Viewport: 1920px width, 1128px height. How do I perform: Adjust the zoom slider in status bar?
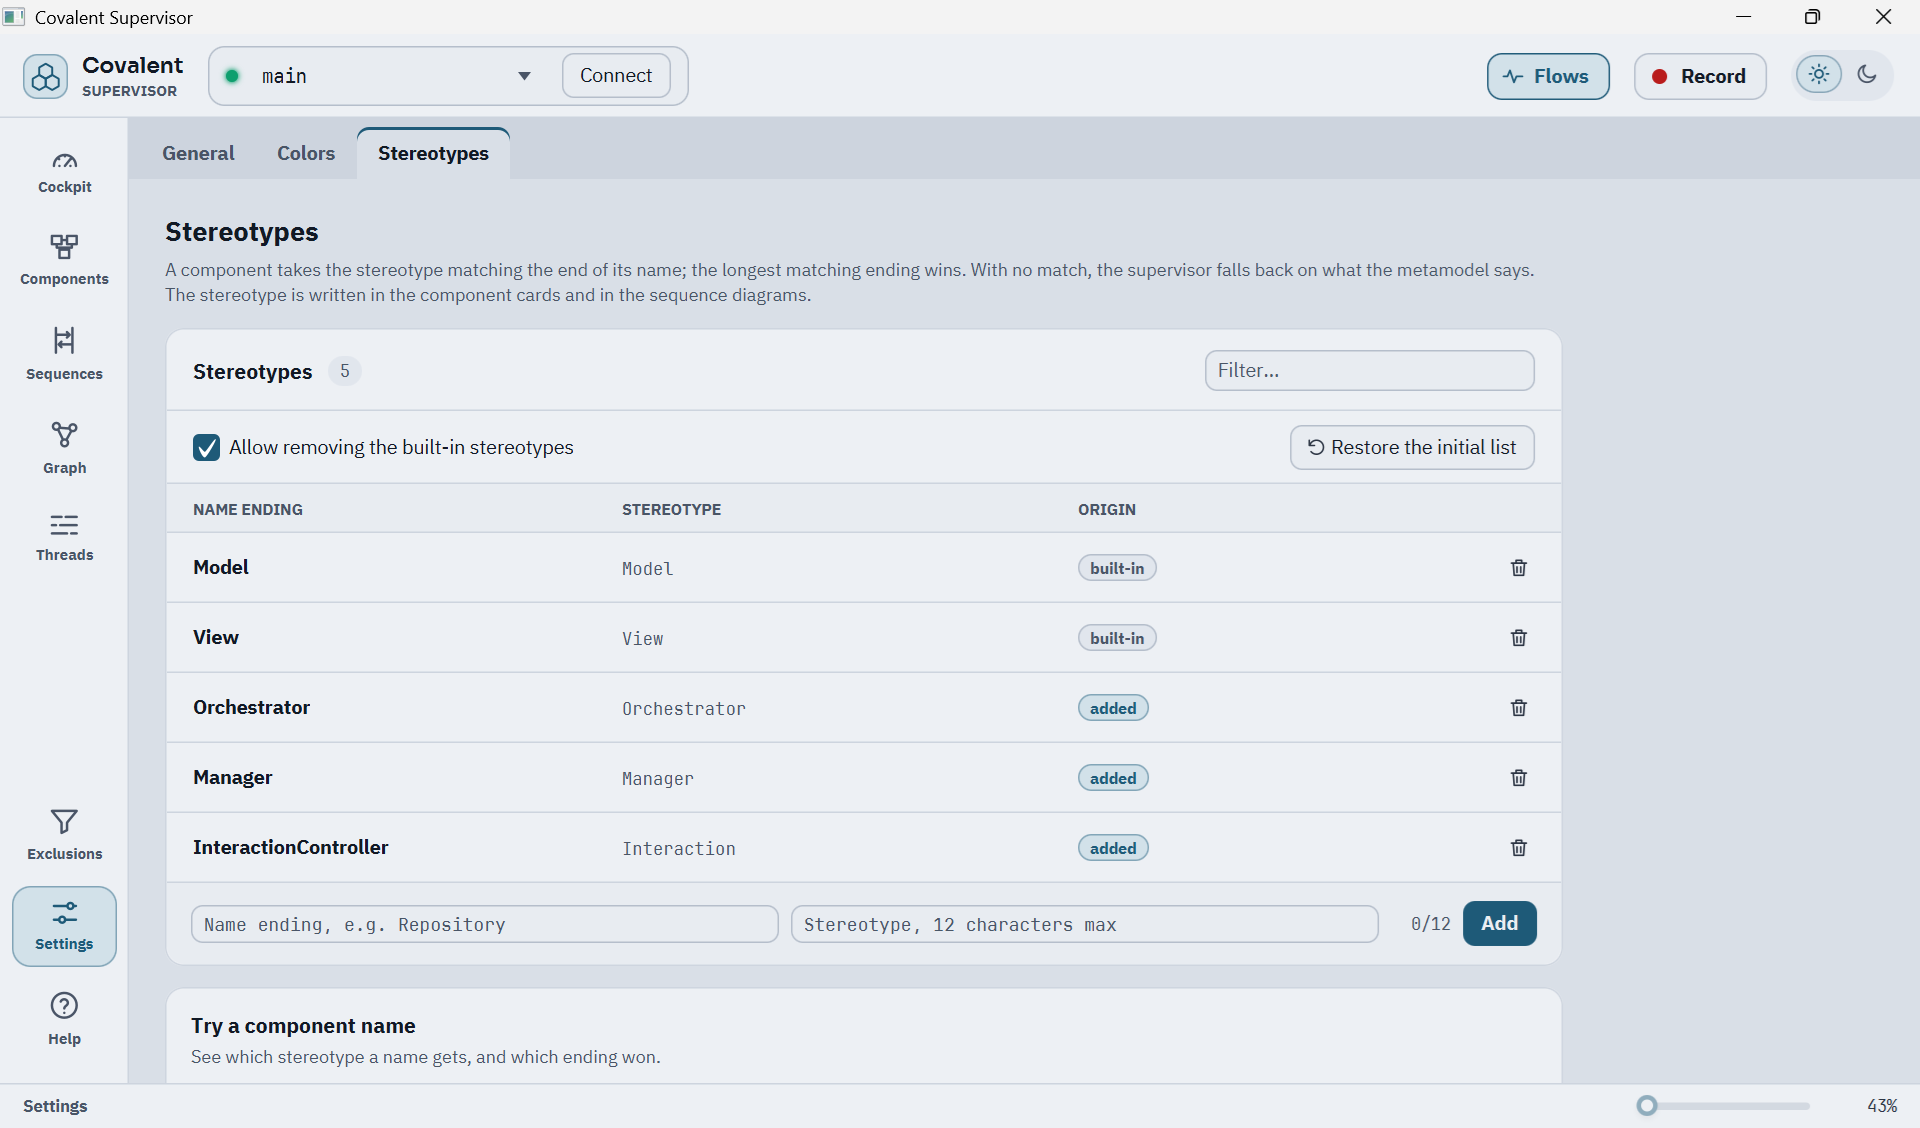pos(1647,1105)
